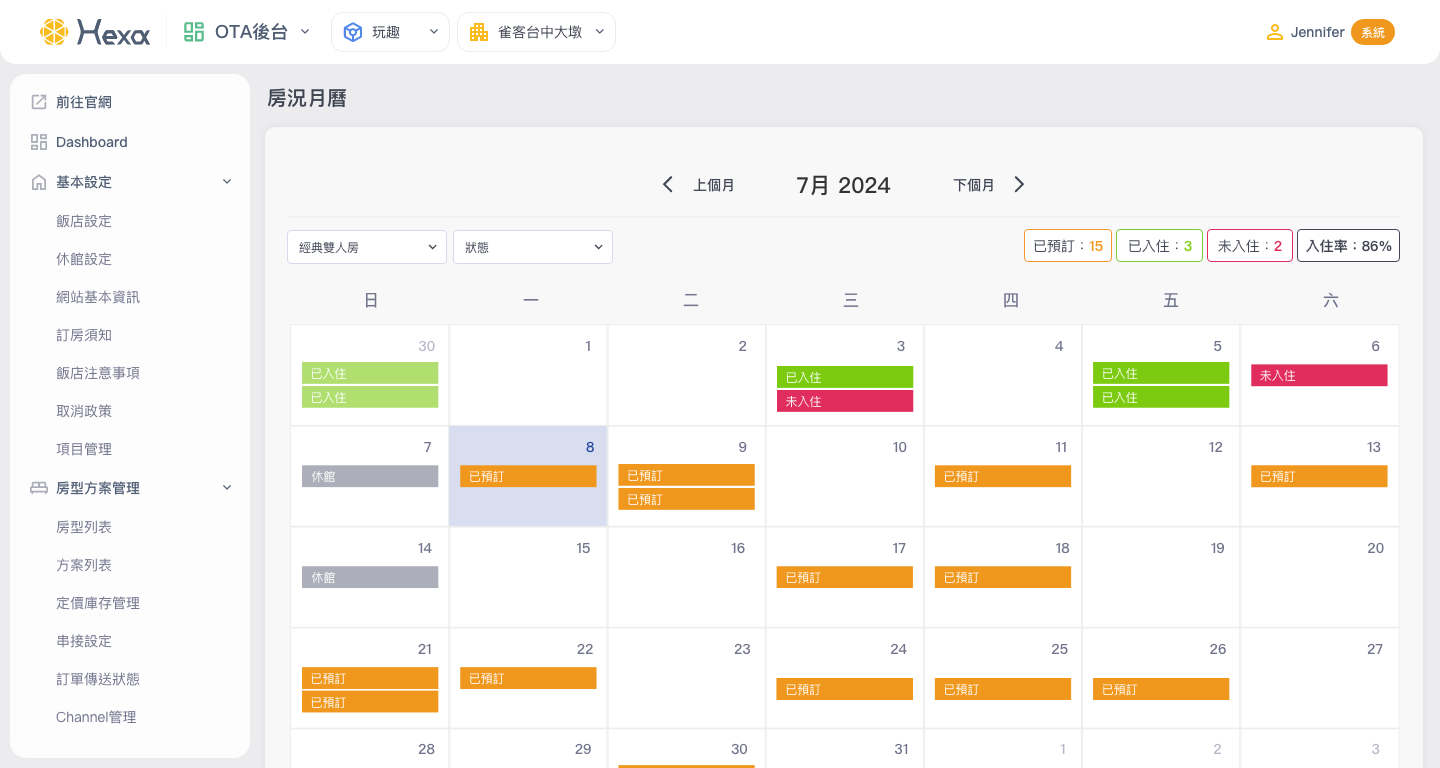Select 定價庫存管理 from the sidebar
Image resolution: width=1440 pixels, height=768 pixels.
pyautogui.click(x=98, y=603)
